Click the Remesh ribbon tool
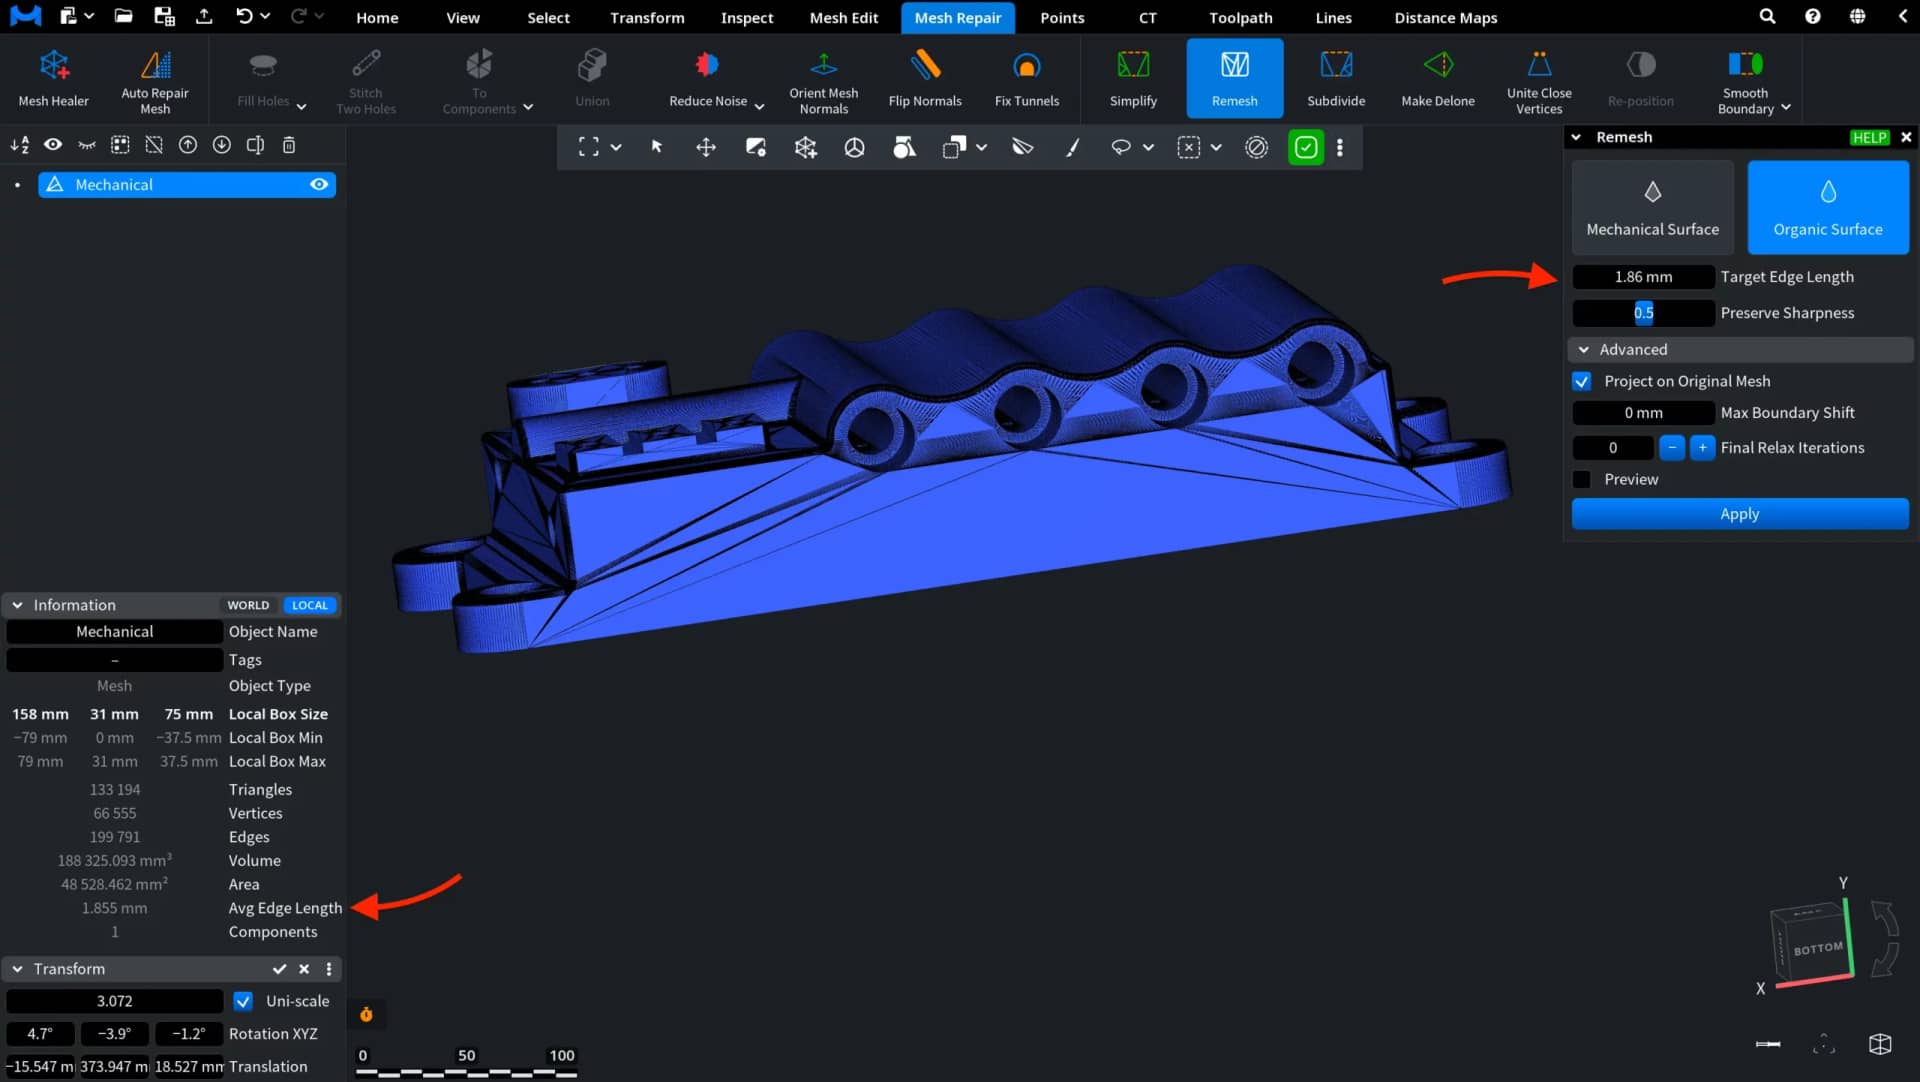The height and width of the screenshot is (1082, 1920). pyautogui.click(x=1235, y=78)
